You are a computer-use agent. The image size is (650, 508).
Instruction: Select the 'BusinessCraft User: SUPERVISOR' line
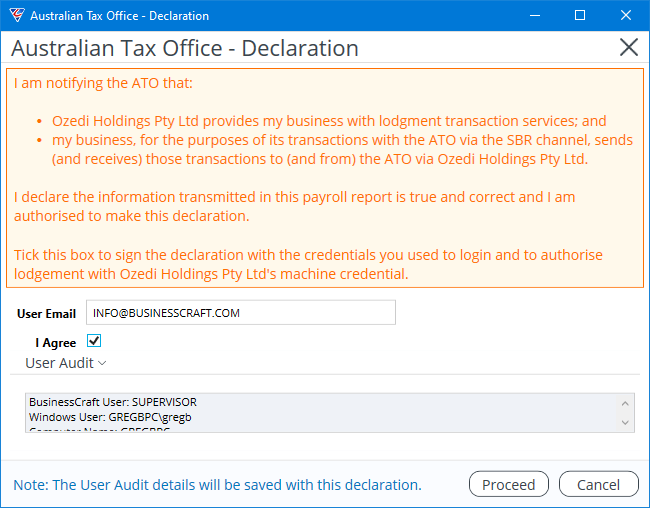(x=113, y=402)
